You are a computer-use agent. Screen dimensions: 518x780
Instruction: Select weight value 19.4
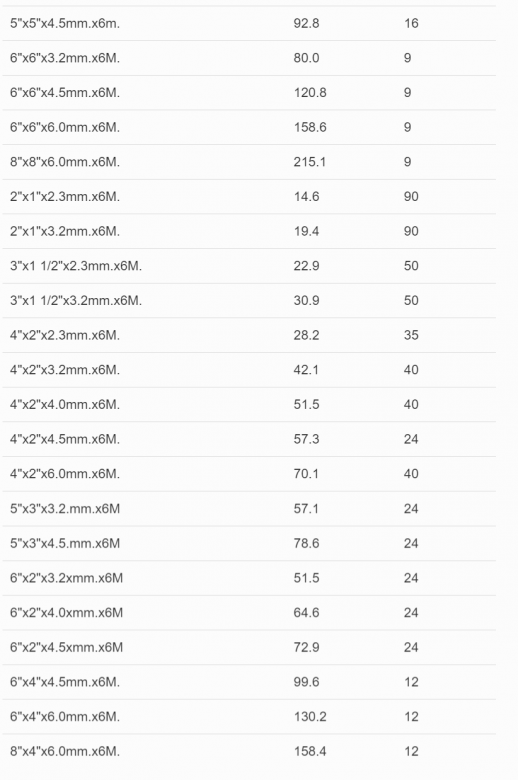click(x=306, y=231)
